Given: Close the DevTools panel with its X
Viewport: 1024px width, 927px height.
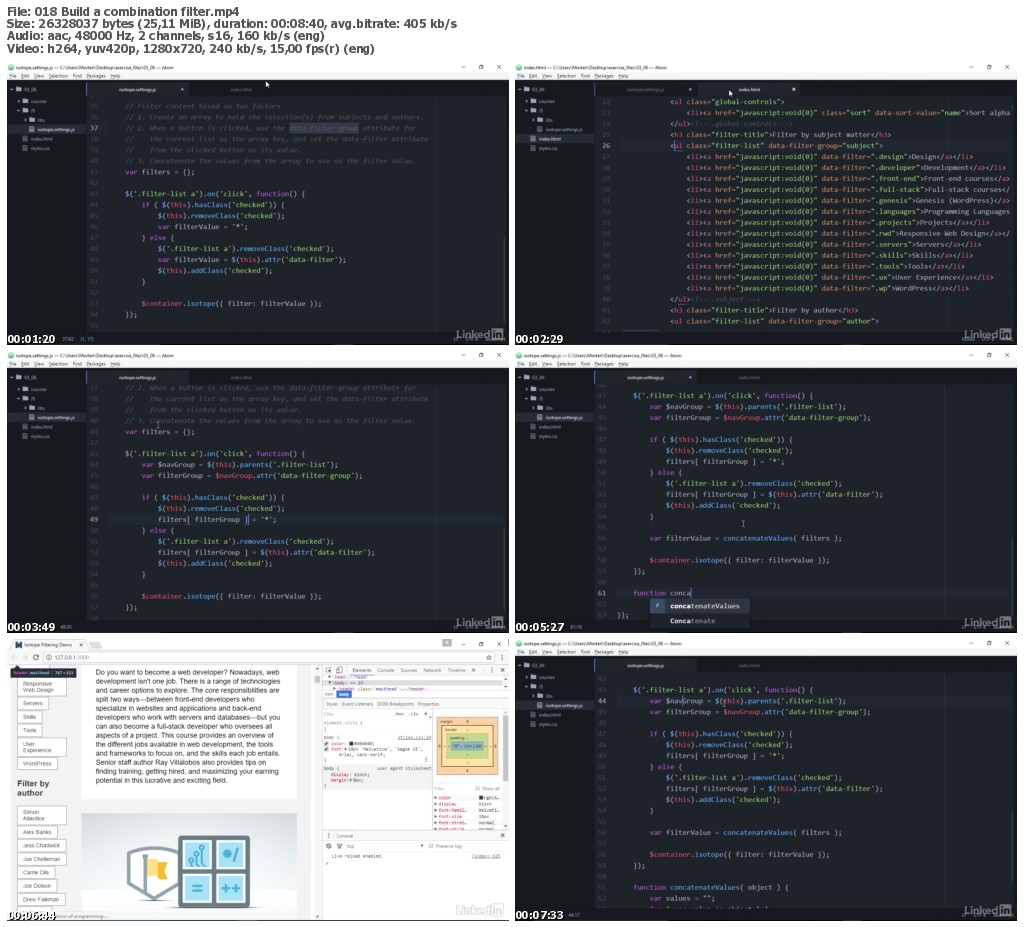Looking at the screenshot, I should point(502,670).
